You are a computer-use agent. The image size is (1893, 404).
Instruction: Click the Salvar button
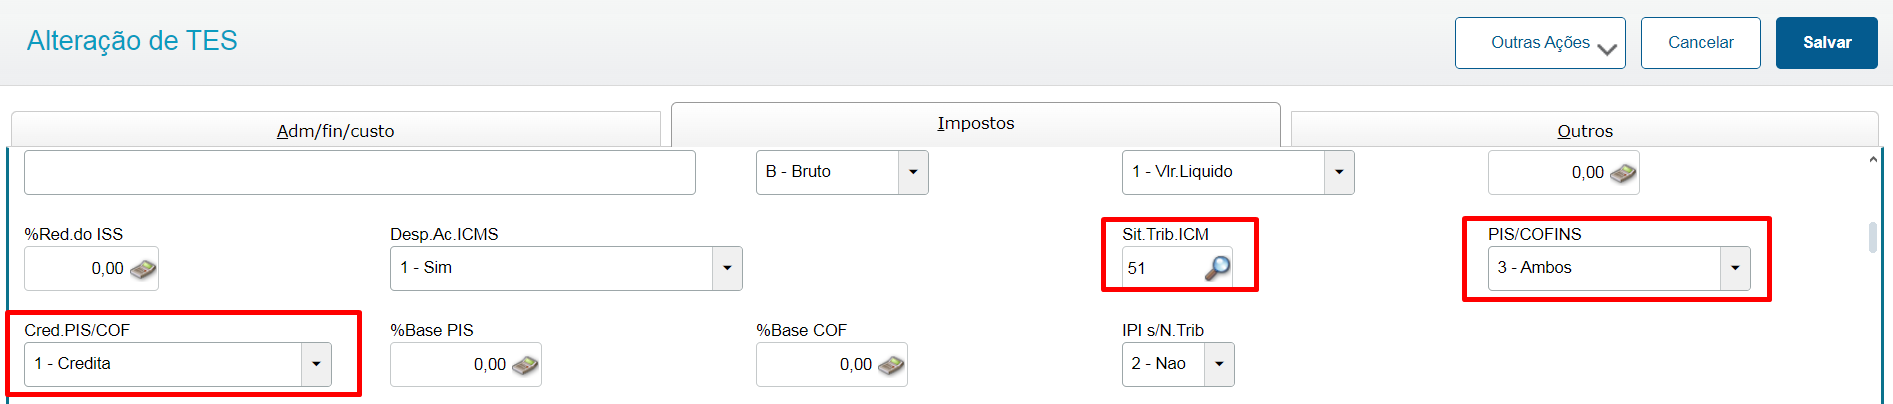pos(1827,43)
